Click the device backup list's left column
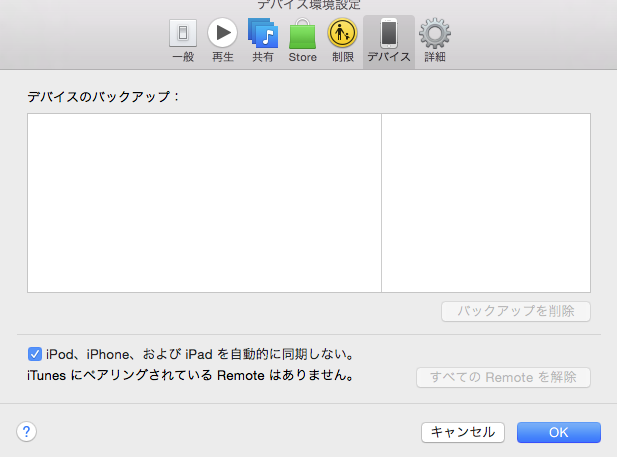Viewport: 617px width, 457px height. [204, 203]
